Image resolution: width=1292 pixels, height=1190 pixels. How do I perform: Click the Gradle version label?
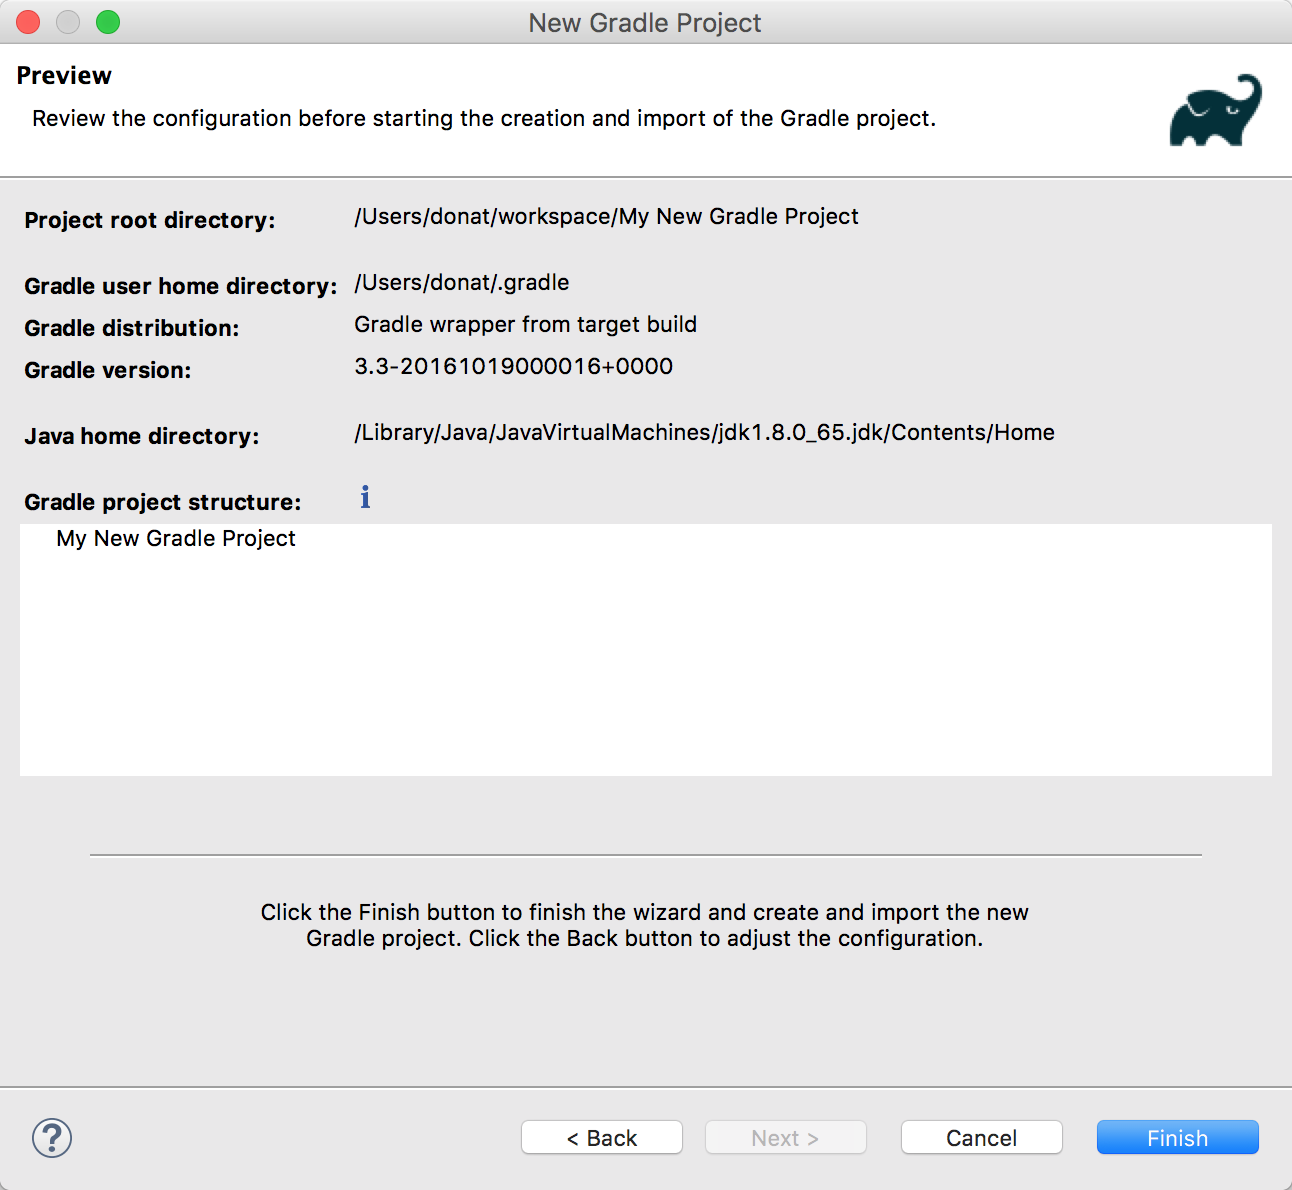click(108, 371)
